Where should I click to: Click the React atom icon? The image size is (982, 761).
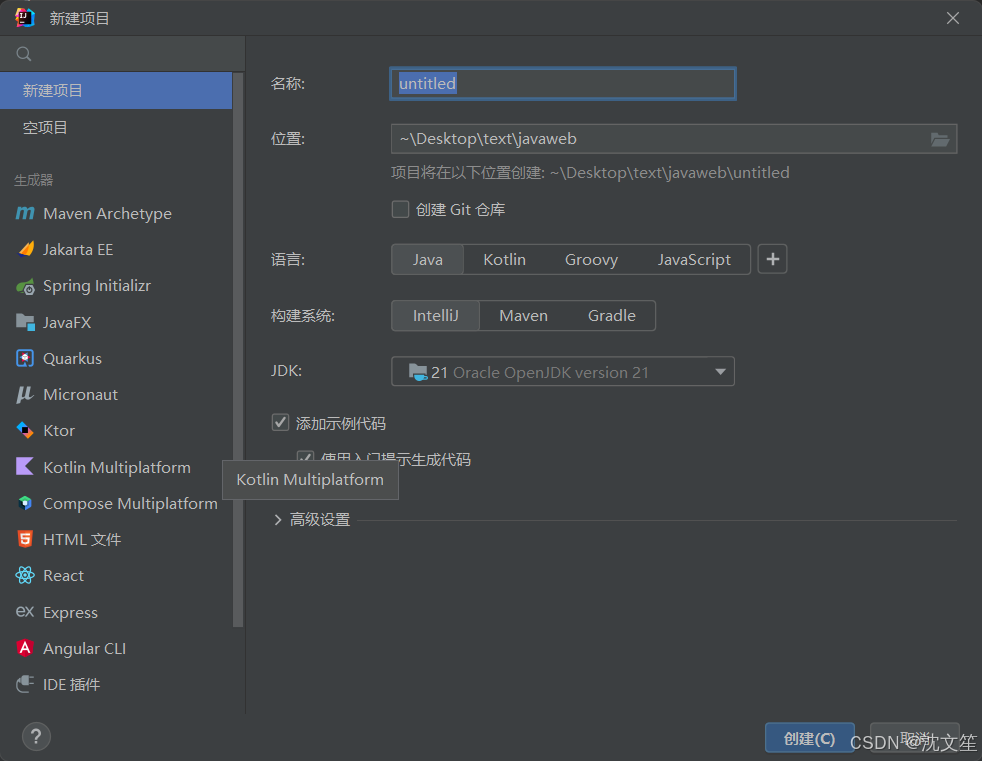coord(24,575)
